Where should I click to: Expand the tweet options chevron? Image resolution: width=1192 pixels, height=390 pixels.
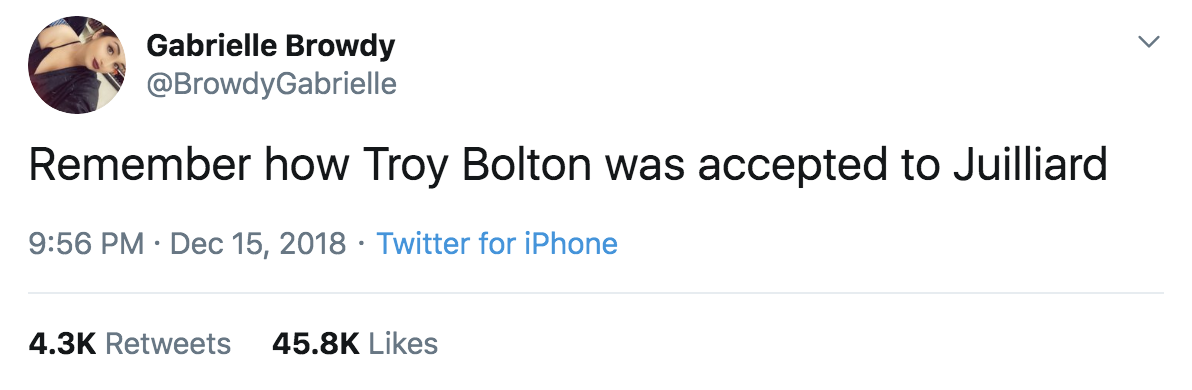1148,41
